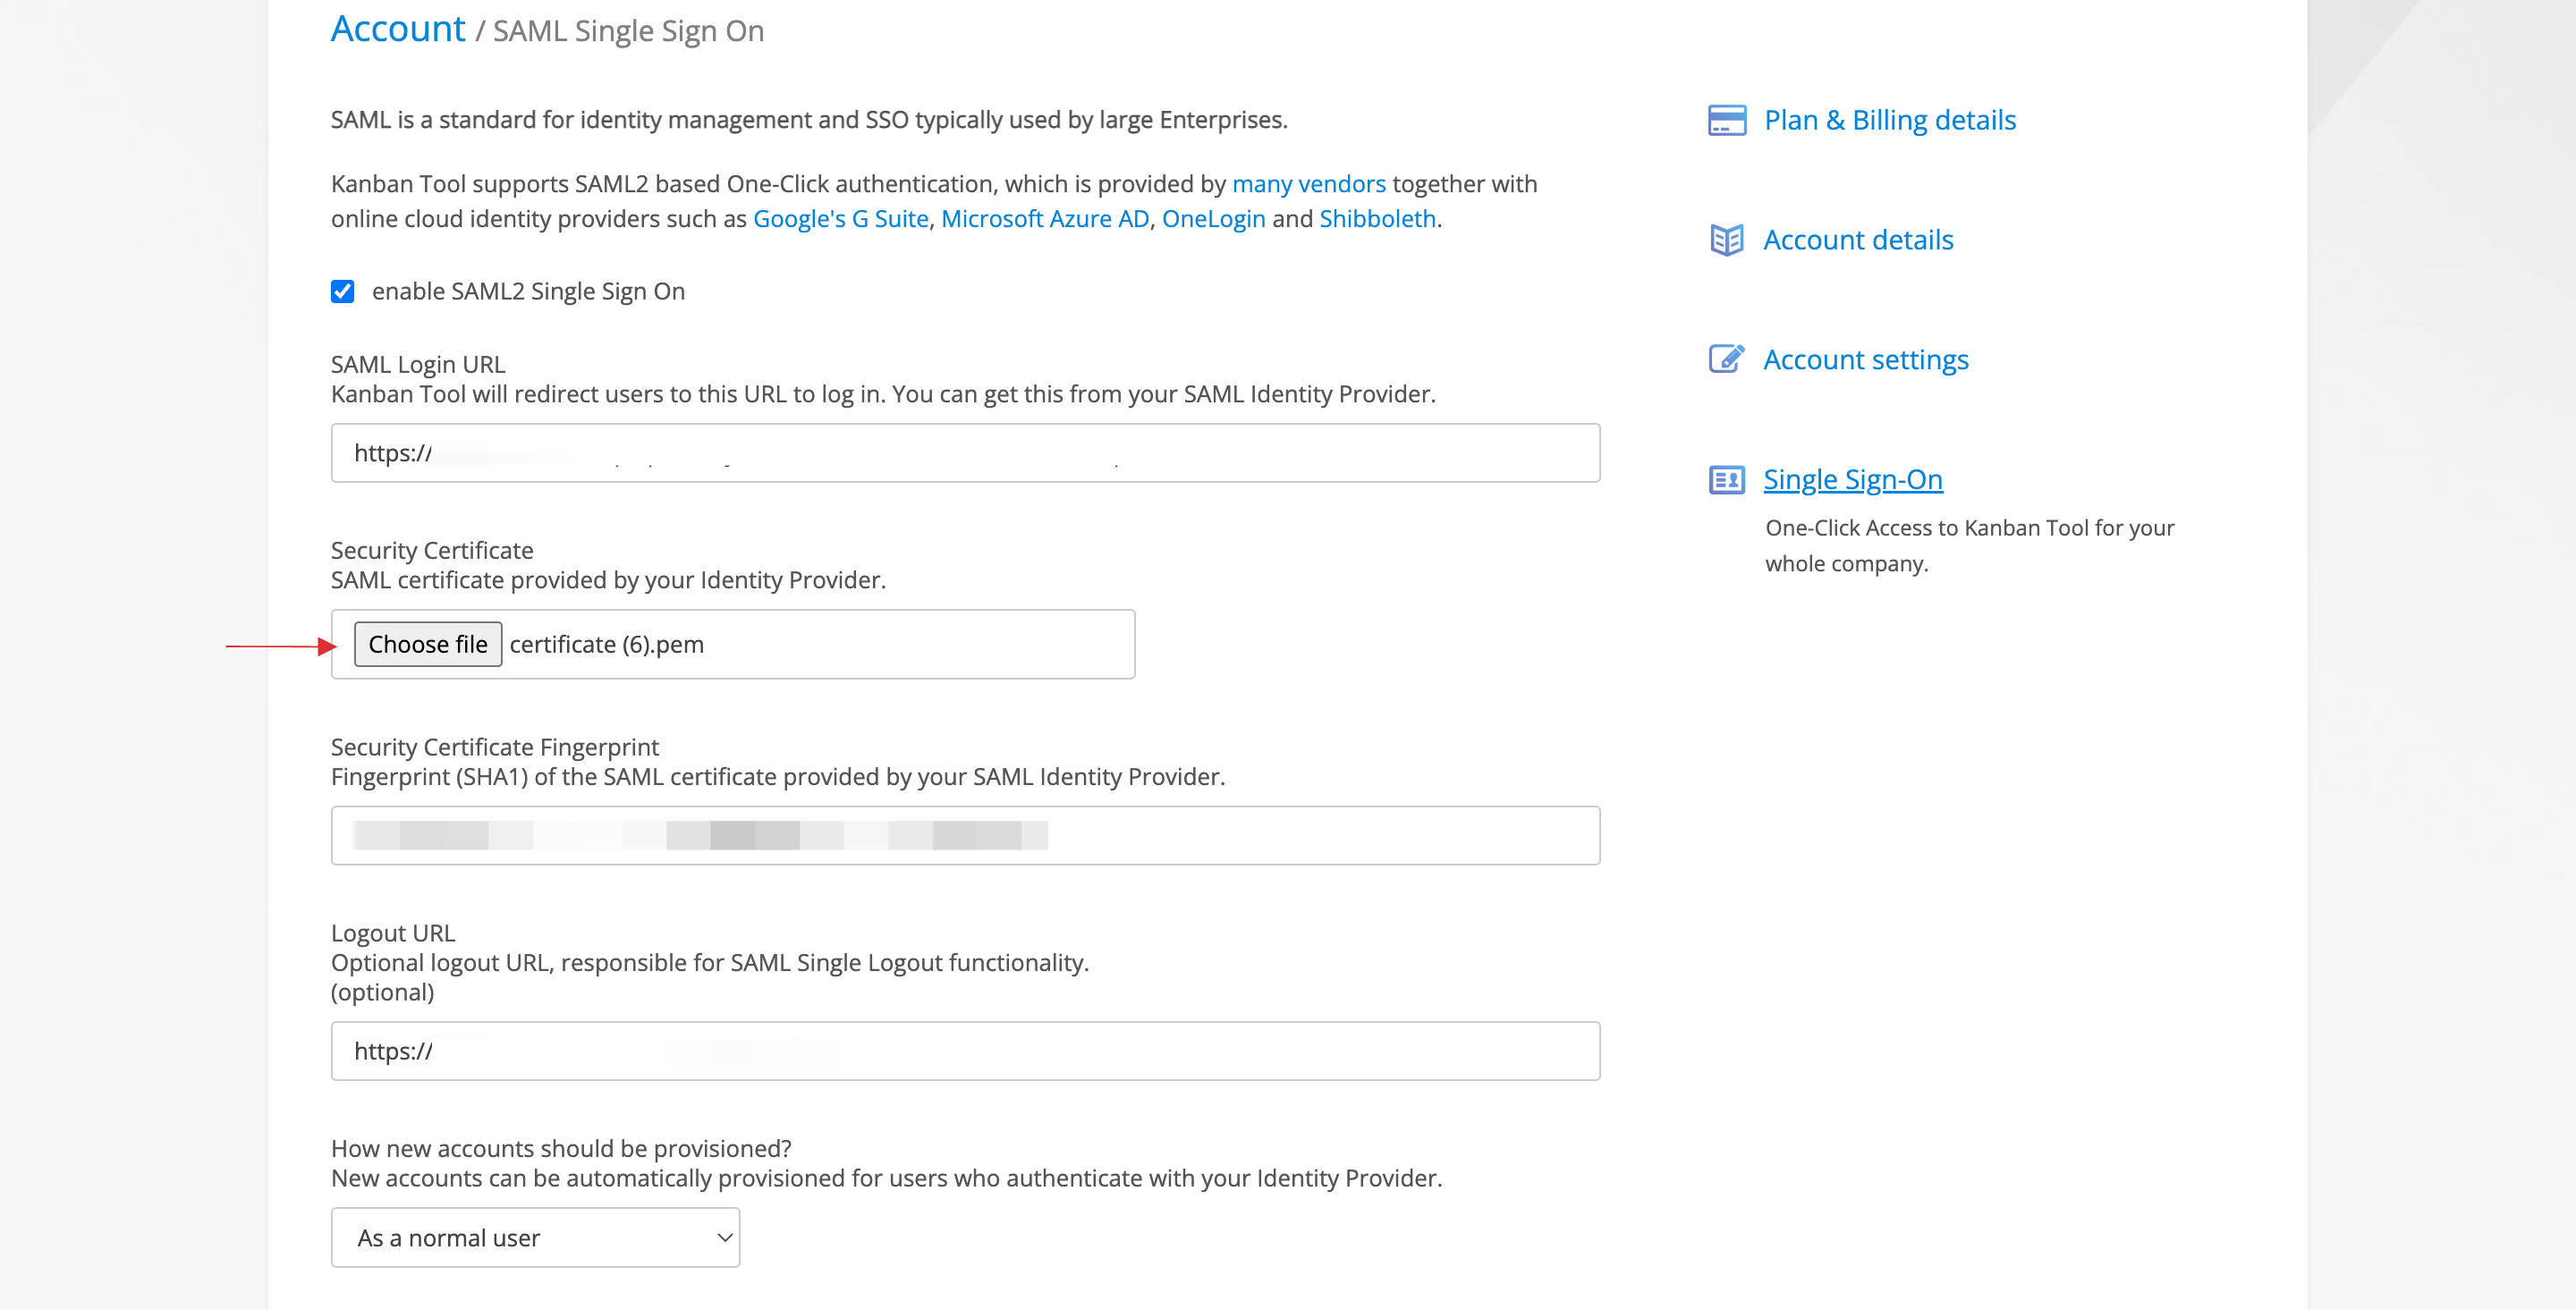
Task: Click the Account details menu item
Action: click(x=1858, y=239)
